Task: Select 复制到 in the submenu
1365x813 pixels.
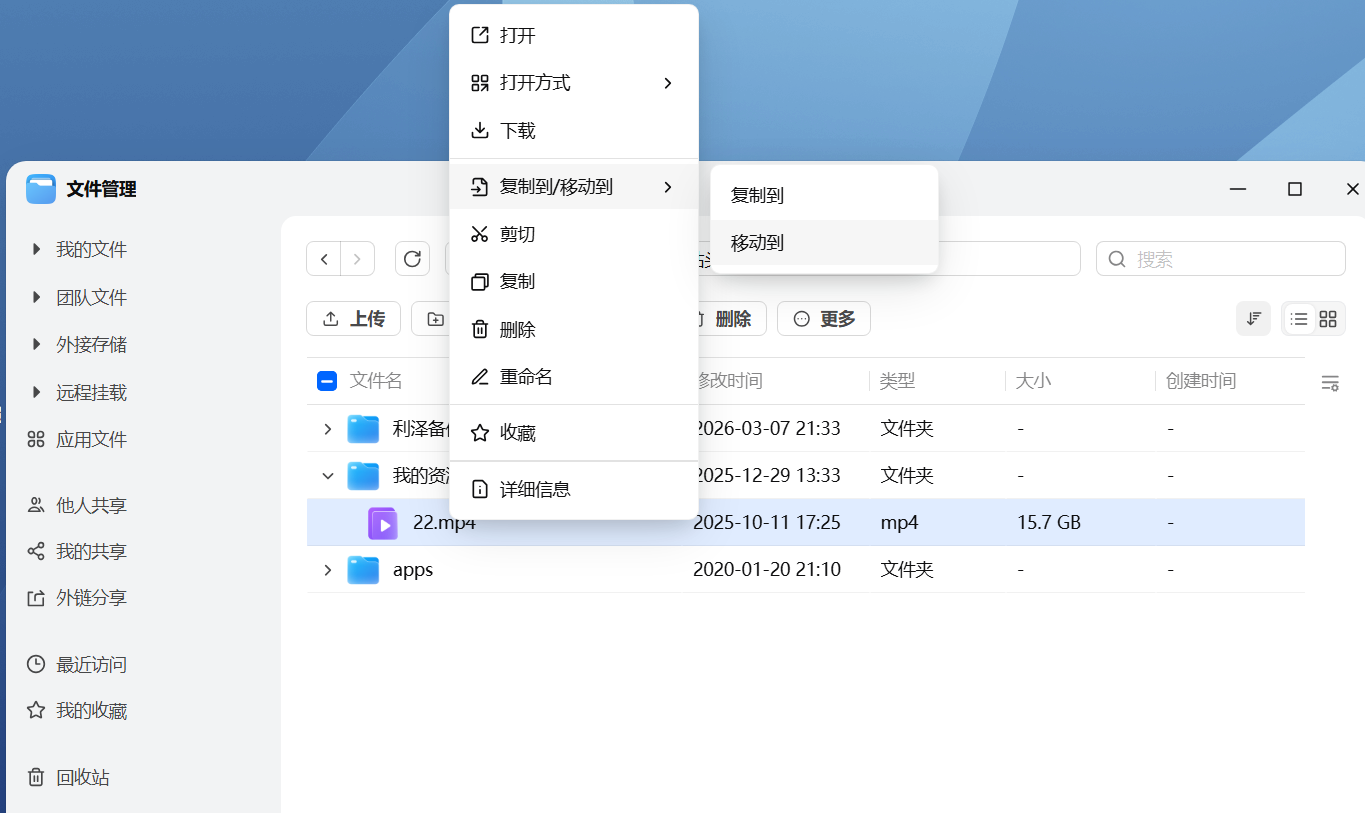Action: 824,195
